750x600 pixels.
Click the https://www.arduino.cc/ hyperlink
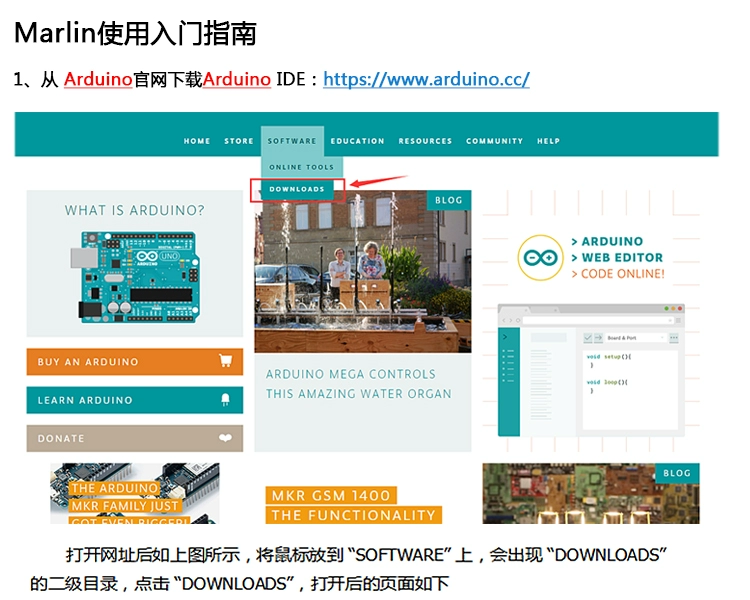(426, 79)
